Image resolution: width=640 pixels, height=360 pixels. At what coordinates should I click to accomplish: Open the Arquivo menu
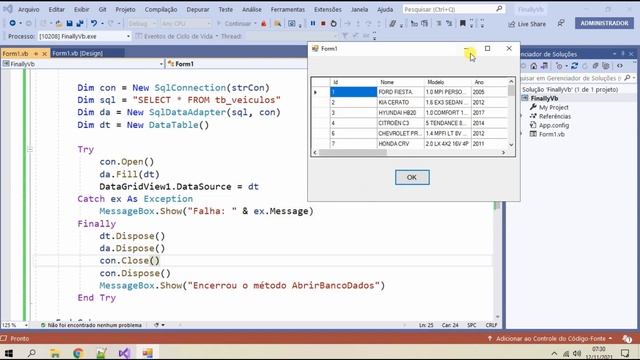point(29,9)
